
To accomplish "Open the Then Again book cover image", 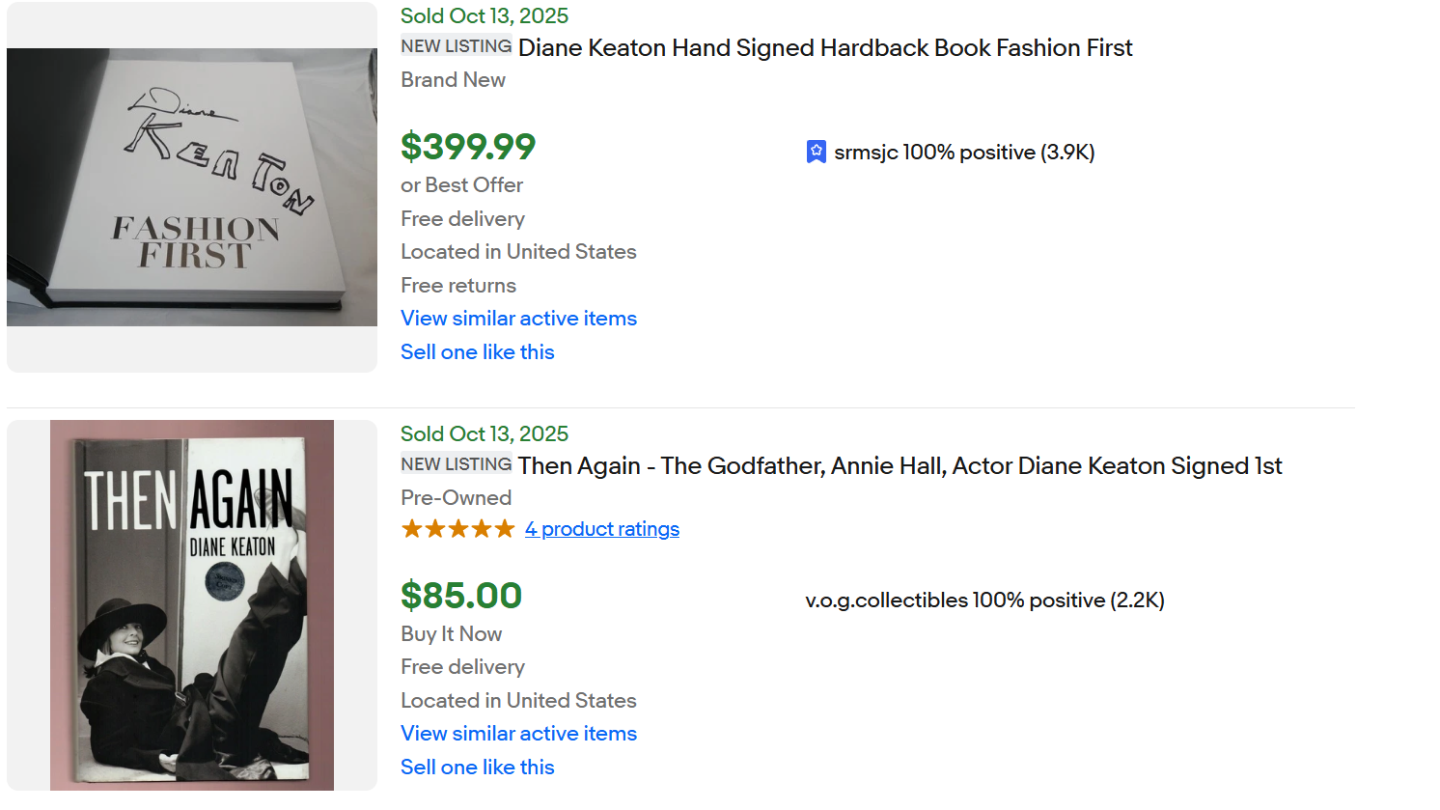I will tap(192, 605).
